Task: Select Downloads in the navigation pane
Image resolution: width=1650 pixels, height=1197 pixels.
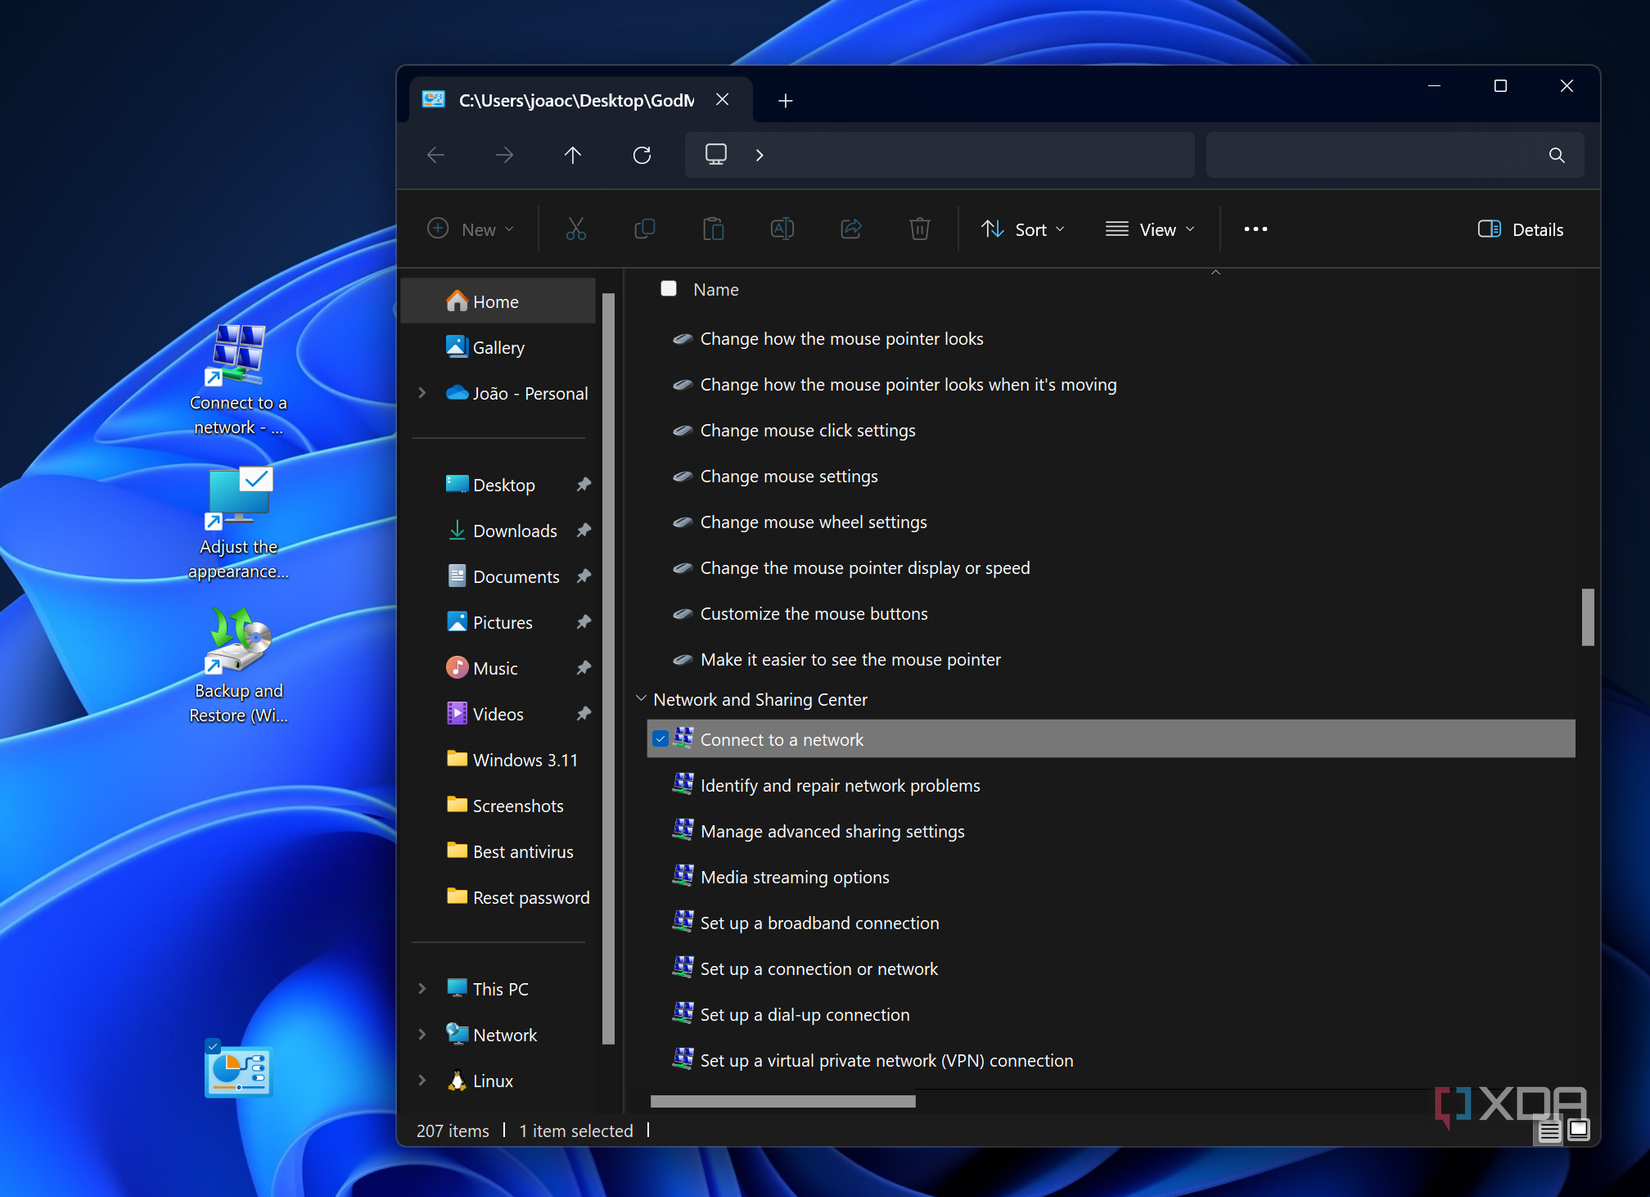Action: pos(514,531)
